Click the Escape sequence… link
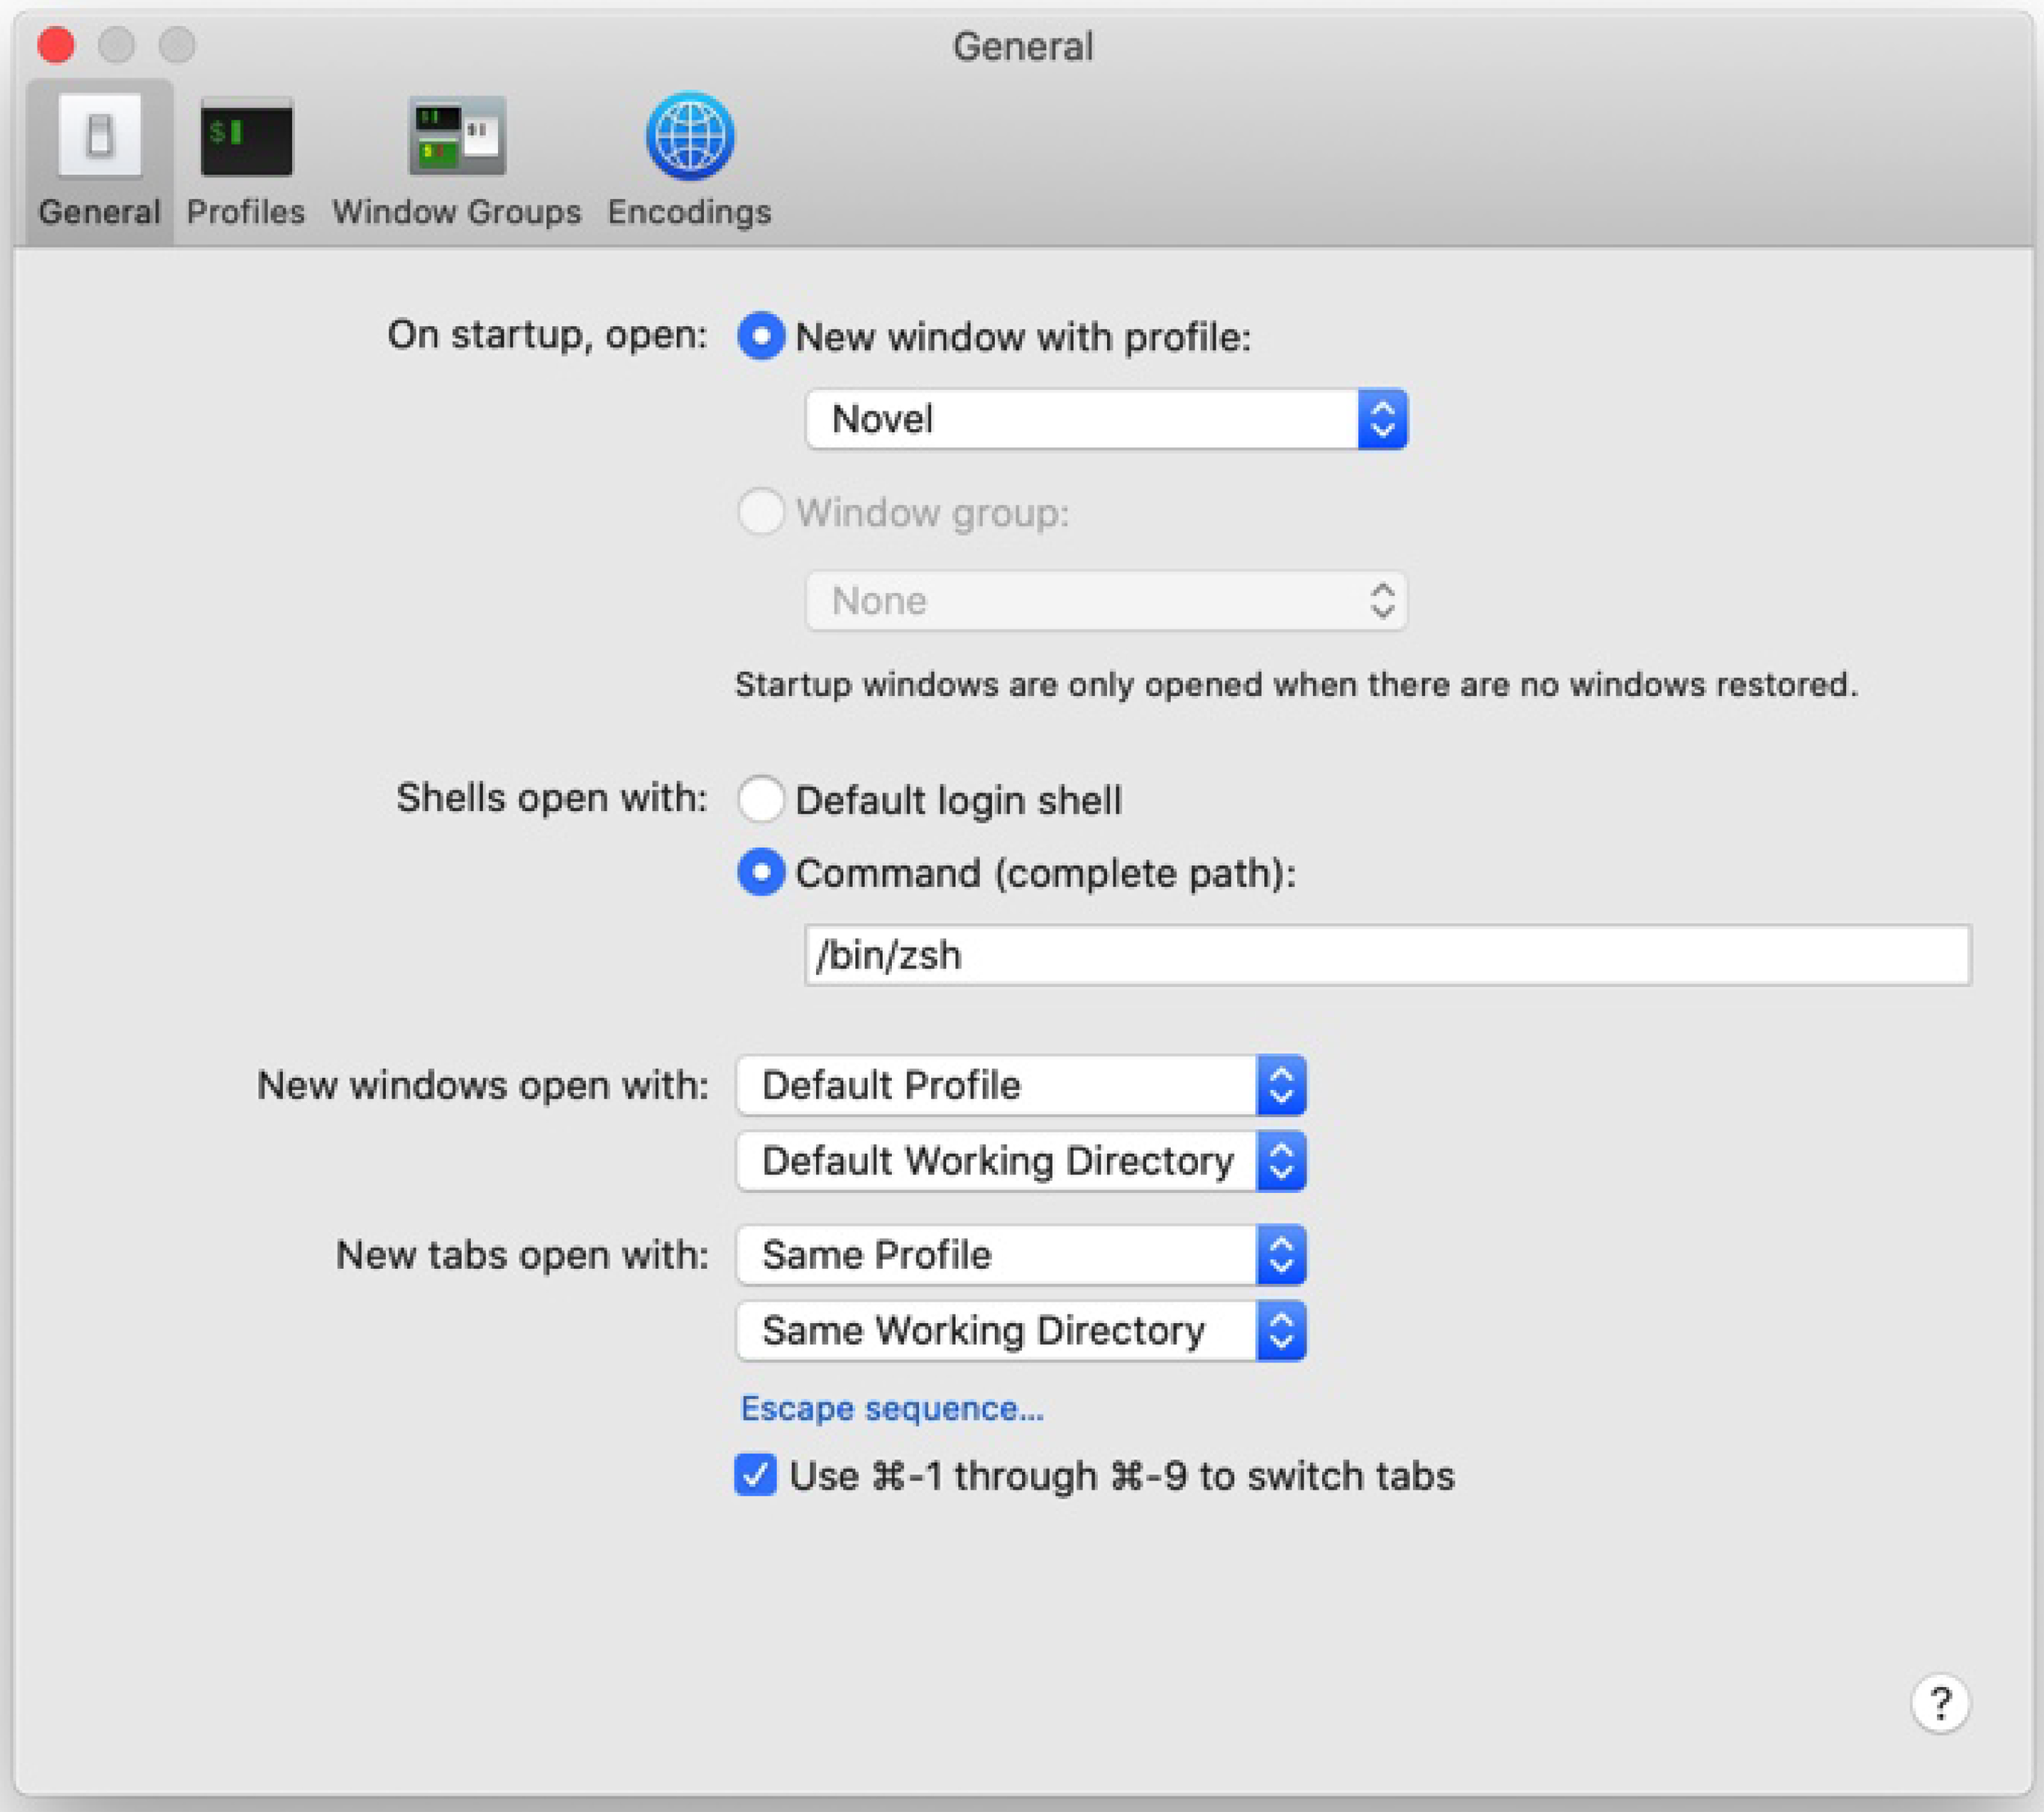The width and height of the screenshot is (2044, 1812). coord(891,1408)
